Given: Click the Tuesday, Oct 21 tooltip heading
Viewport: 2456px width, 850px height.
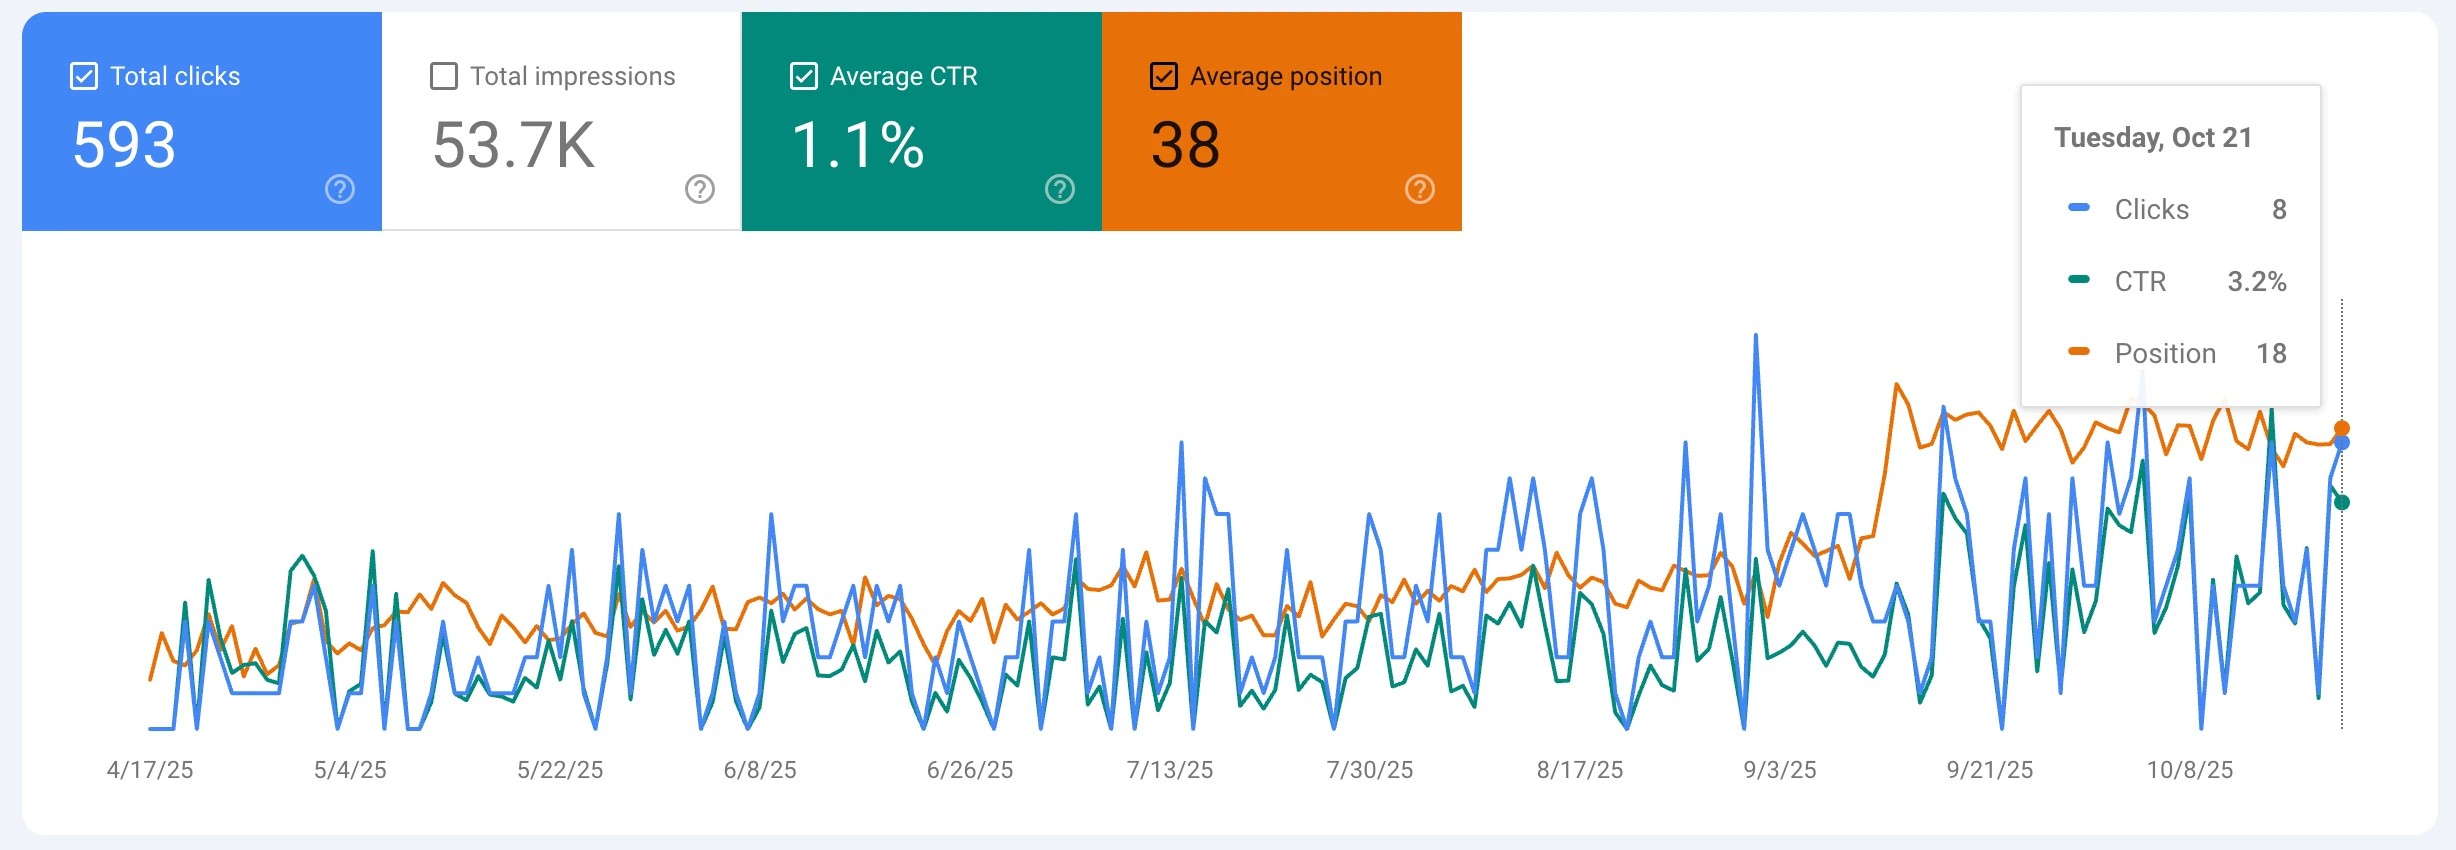Looking at the screenshot, I should tap(2153, 138).
